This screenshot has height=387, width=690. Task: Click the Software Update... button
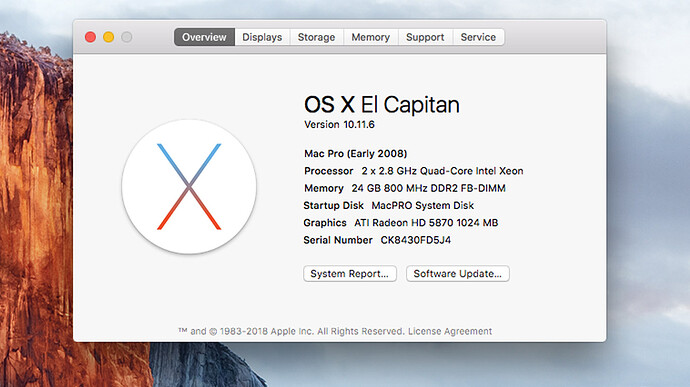(458, 273)
